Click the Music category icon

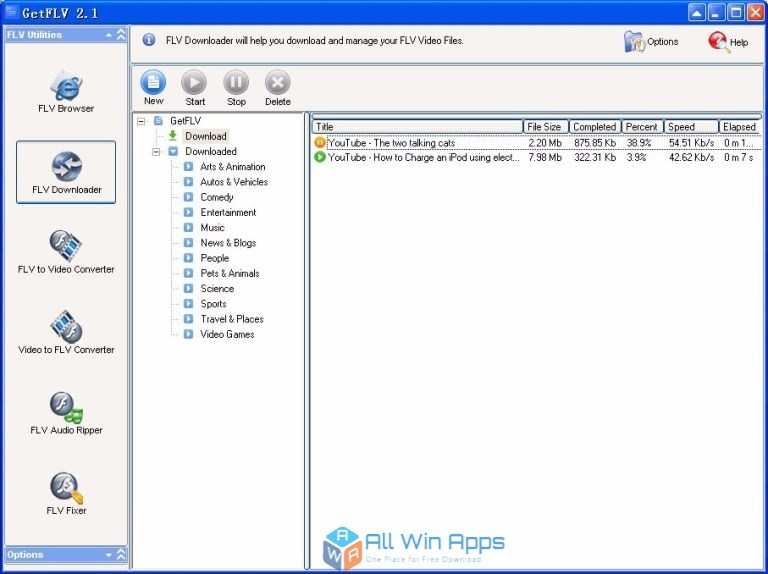click(x=188, y=227)
